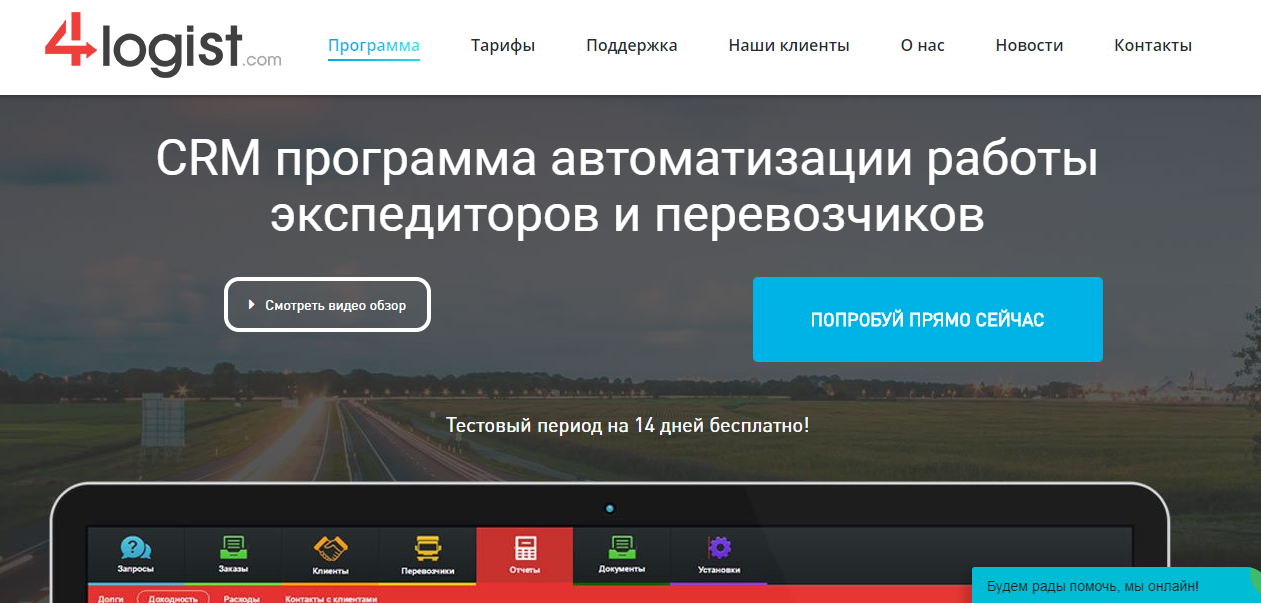Select the Контакты с клиентами sub-tab
The height and width of the screenshot is (603, 1261).
(x=332, y=598)
